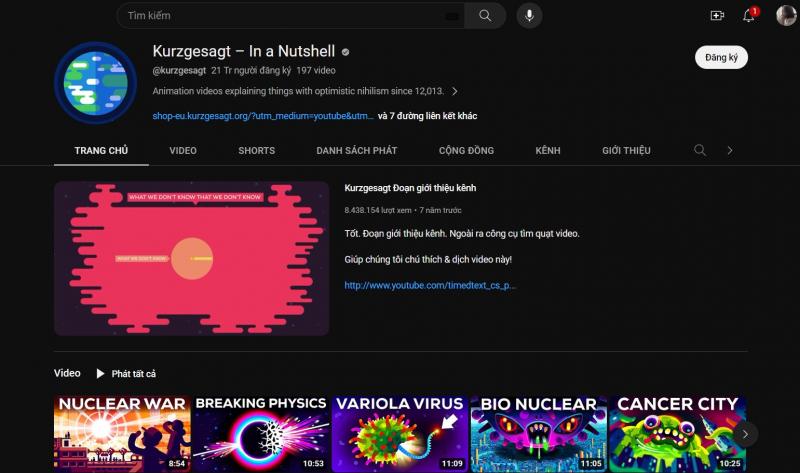Click the Phát tất cả play-all button
This screenshot has height=473, width=800.
126,374
